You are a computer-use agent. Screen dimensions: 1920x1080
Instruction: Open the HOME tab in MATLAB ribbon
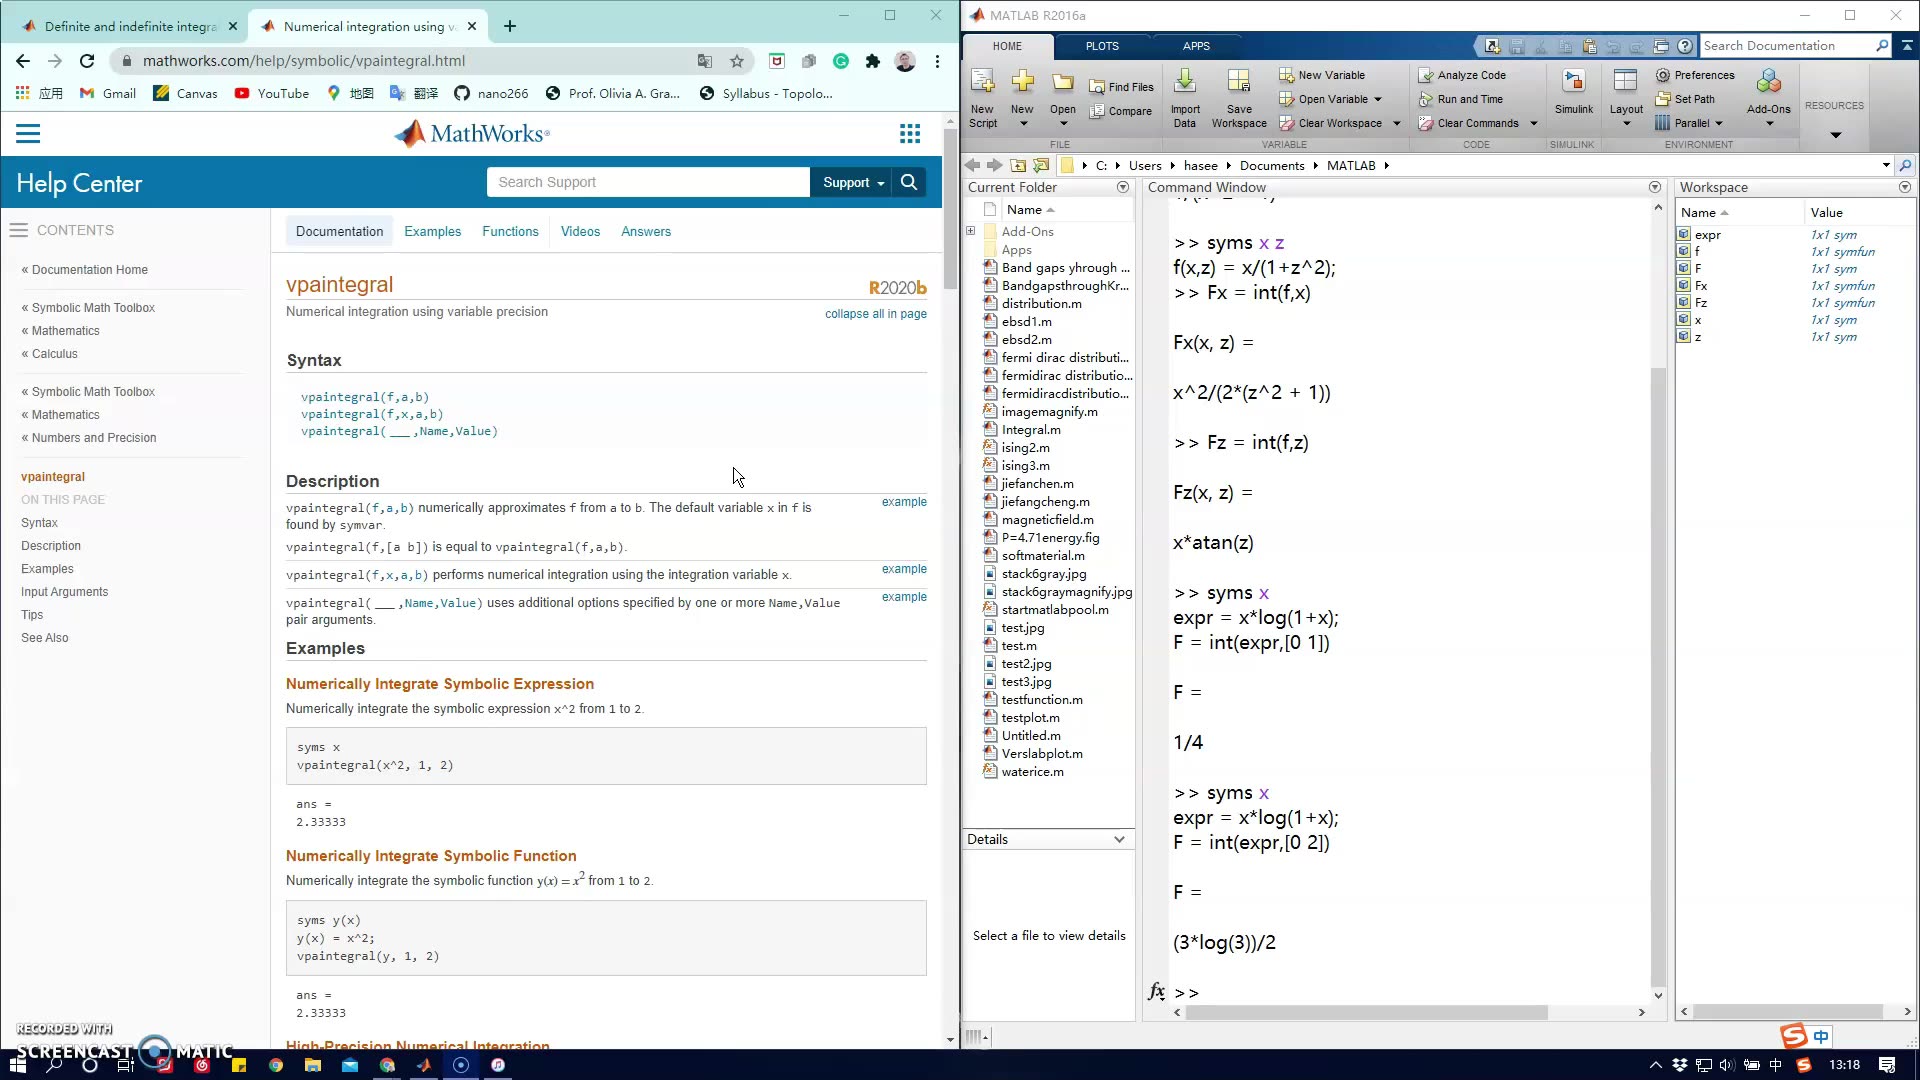pos(1005,46)
